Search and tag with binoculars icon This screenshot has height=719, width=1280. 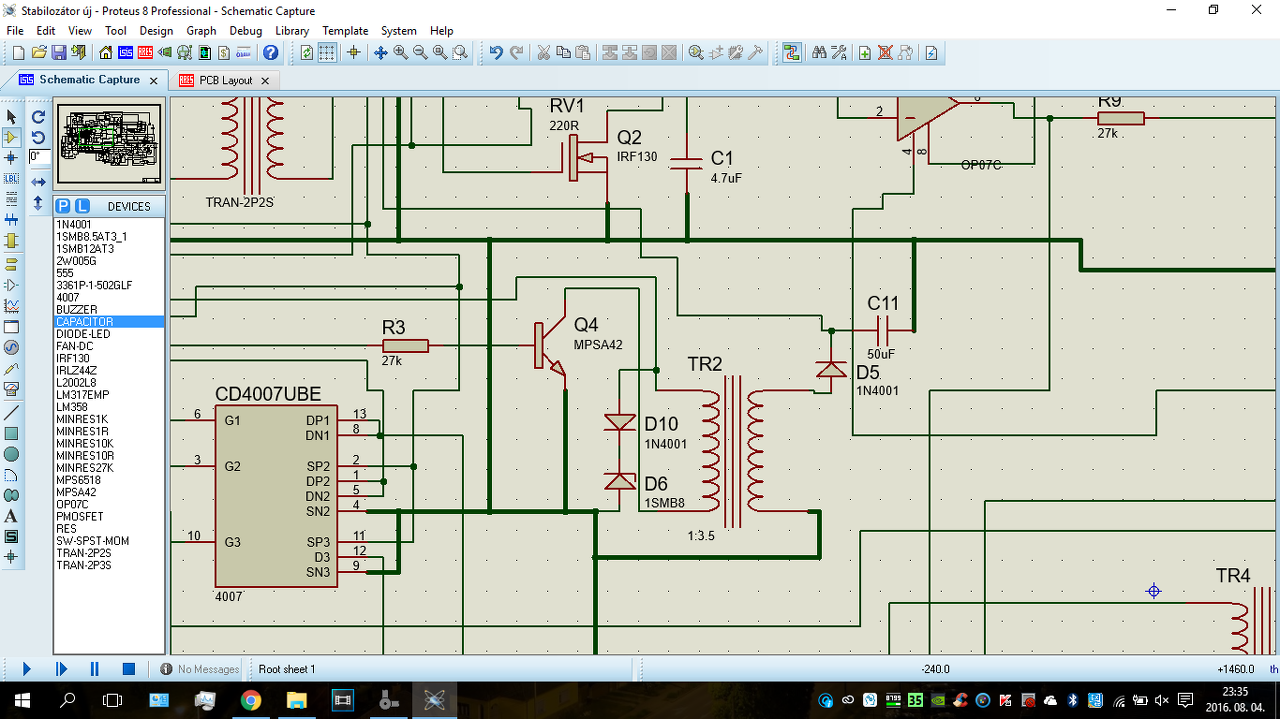pyautogui.click(x=819, y=53)
